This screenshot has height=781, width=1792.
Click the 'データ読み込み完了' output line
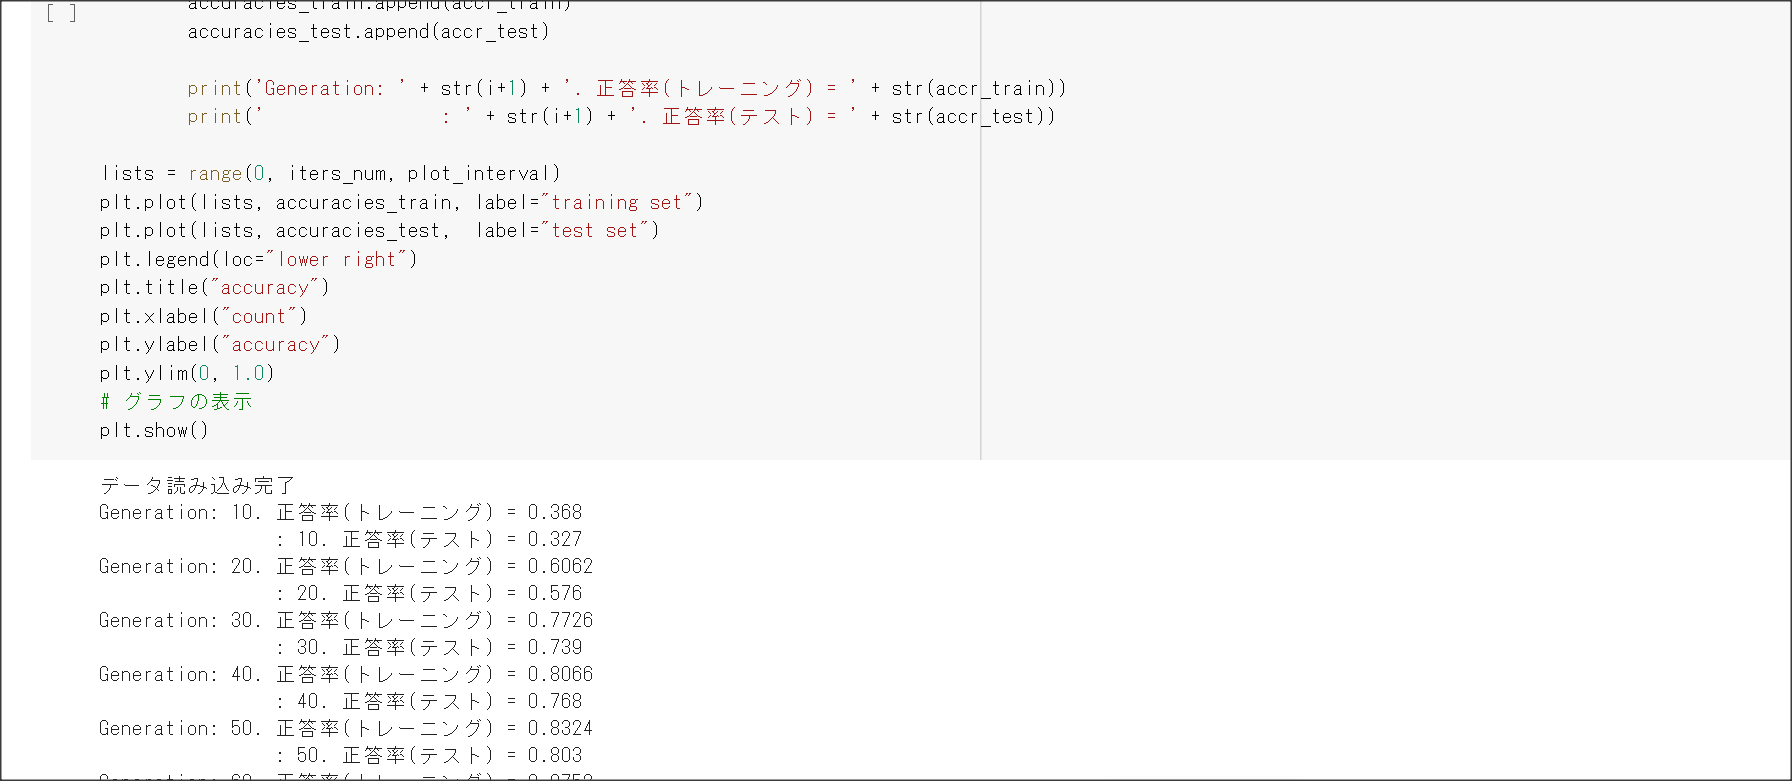198,485
